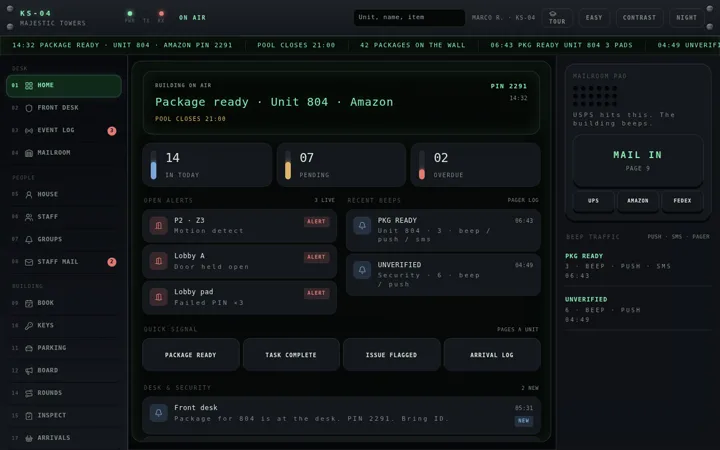Screen dimensions: 720x450
Task: Open Event Log menu item
Action: tap(64, 130)
